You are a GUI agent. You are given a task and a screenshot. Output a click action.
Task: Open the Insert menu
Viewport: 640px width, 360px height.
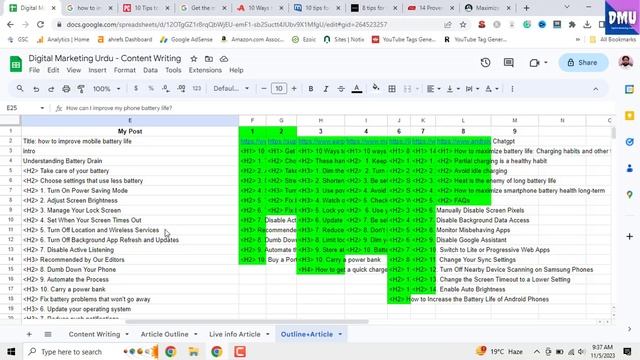pyautogui.click(x=97, y=70)
